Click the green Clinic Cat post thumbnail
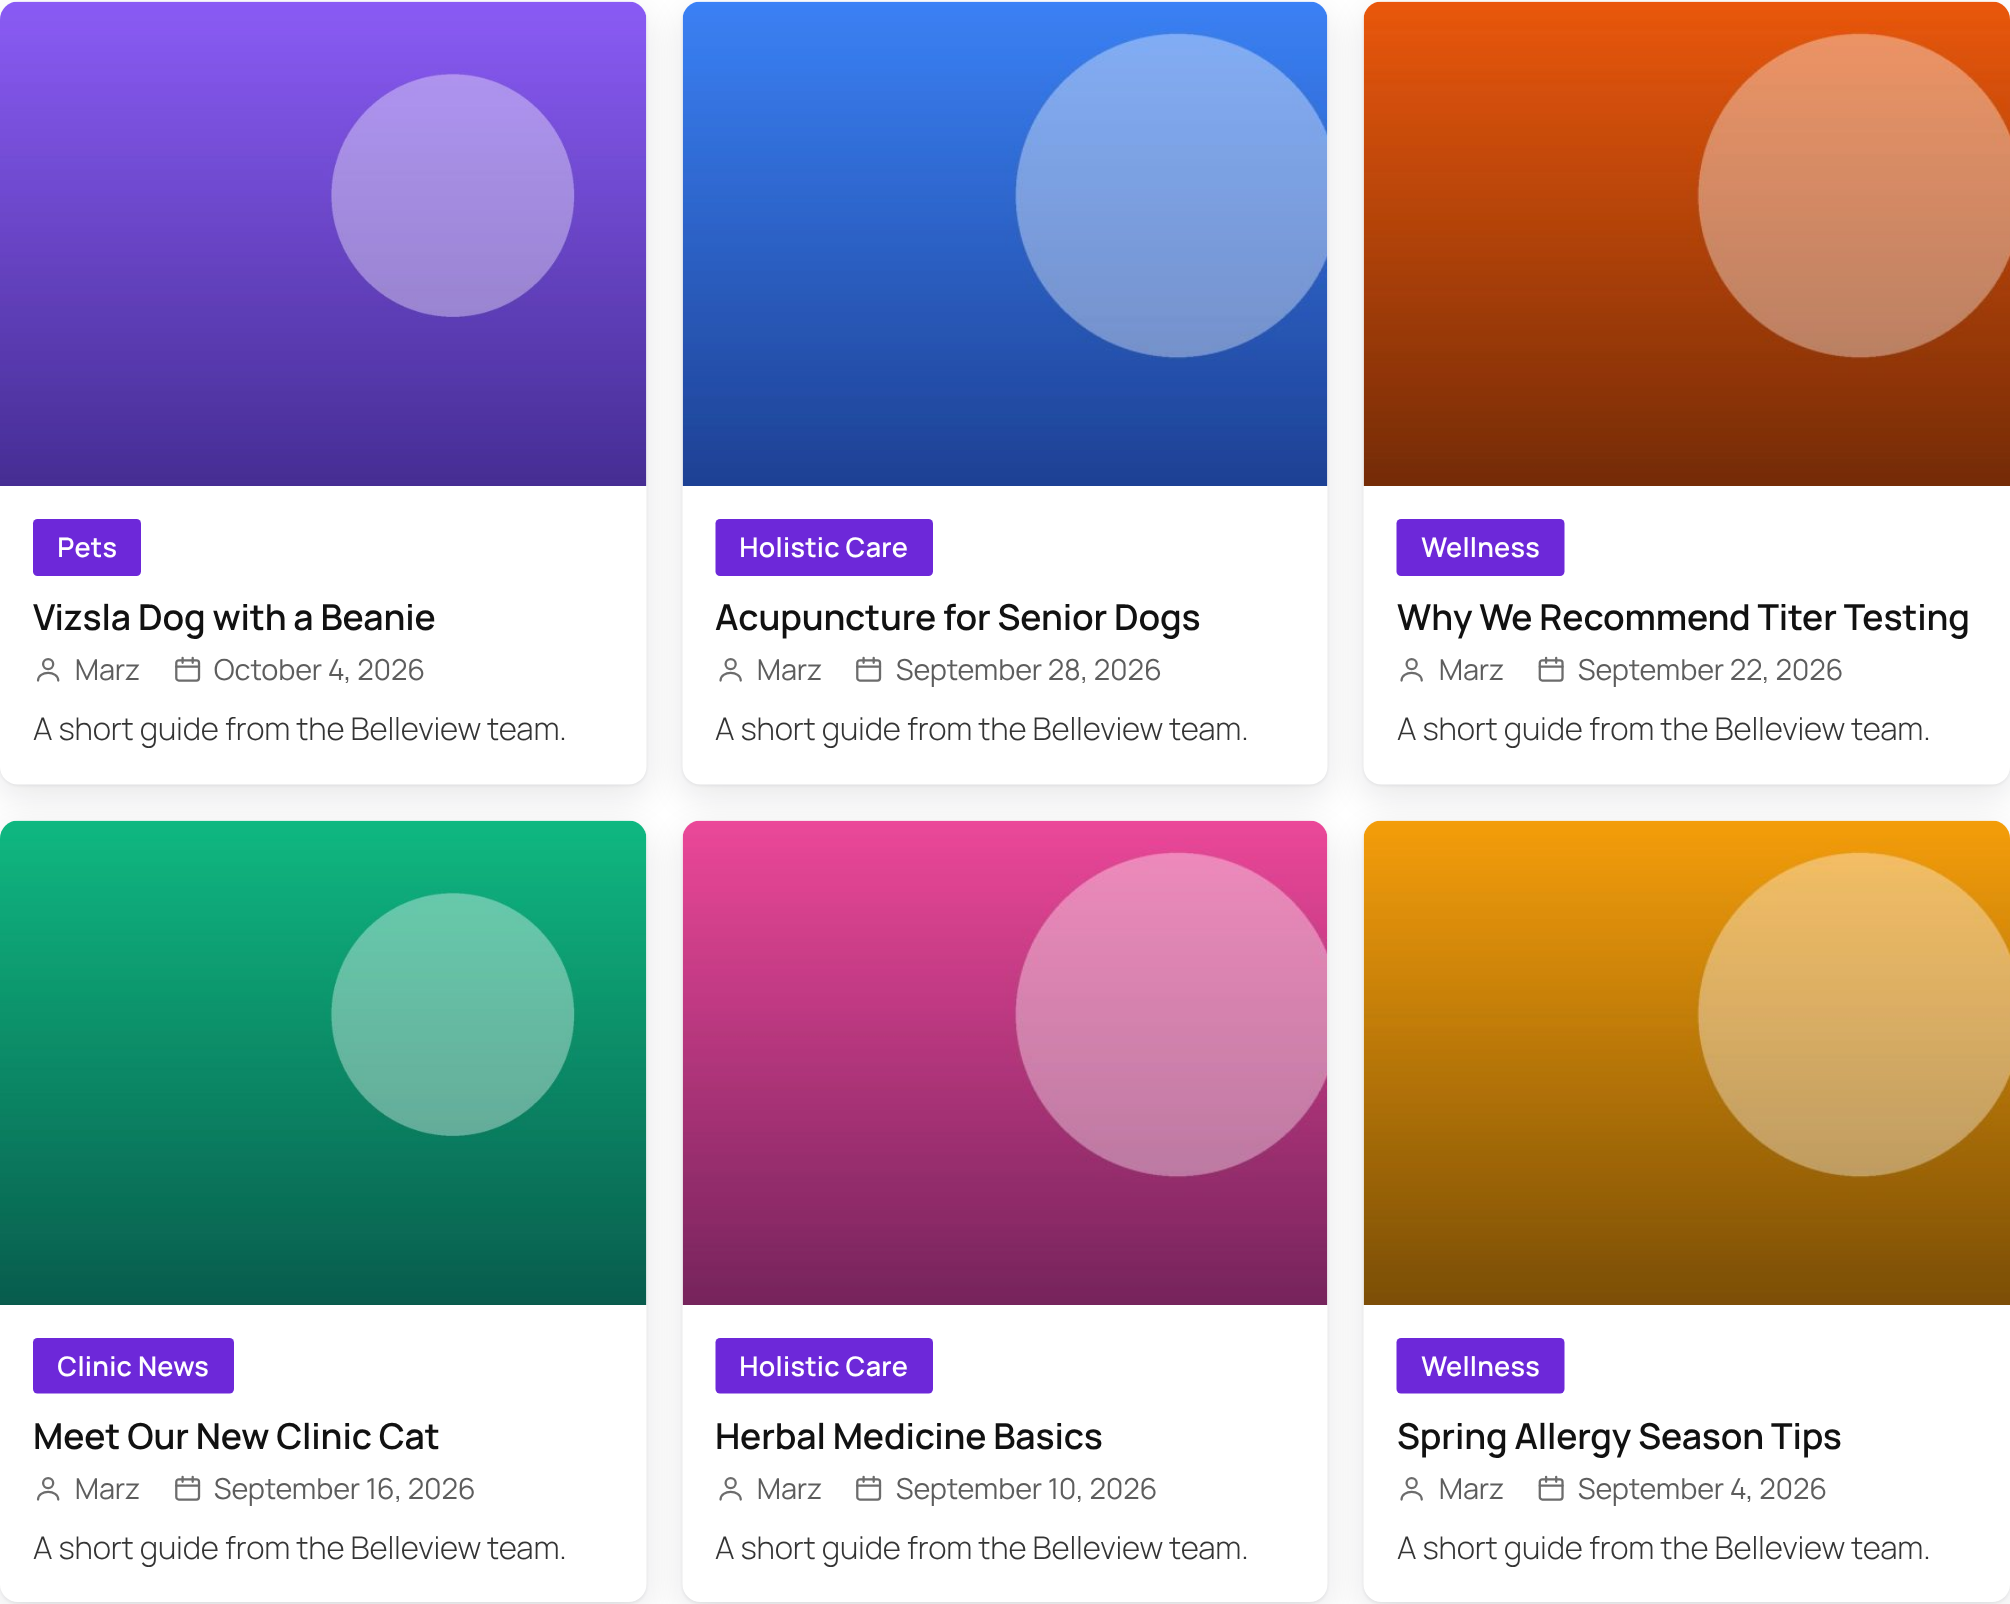 [x=323, y=1063]
